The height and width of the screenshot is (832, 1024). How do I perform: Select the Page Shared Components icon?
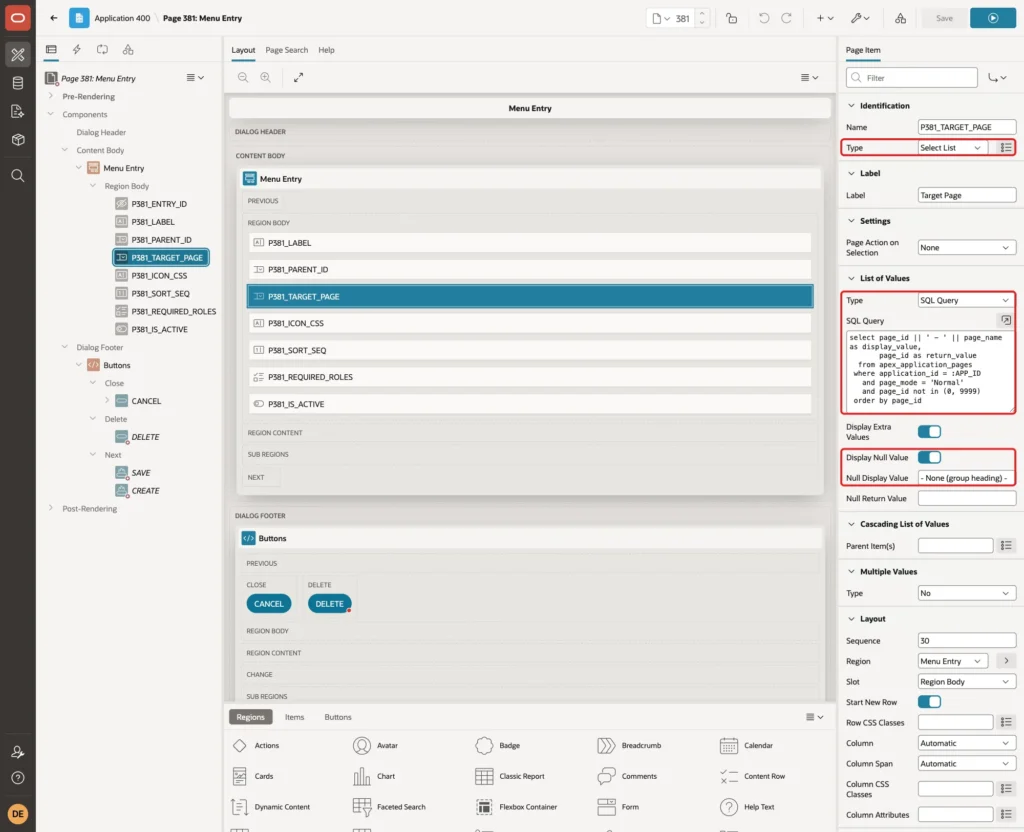(x=128, y=50)
